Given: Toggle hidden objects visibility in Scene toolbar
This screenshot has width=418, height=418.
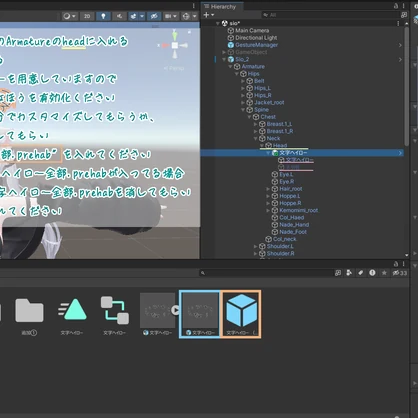Looking at the screenshot, I should point(154,16).
